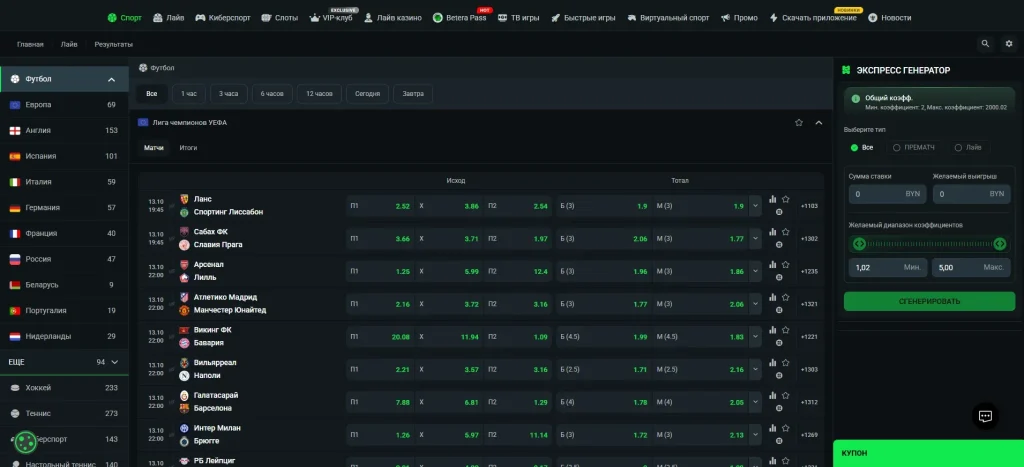Click the Экспресс Генератор logo icon
The image size is (1024, 467).
(846, 71)
